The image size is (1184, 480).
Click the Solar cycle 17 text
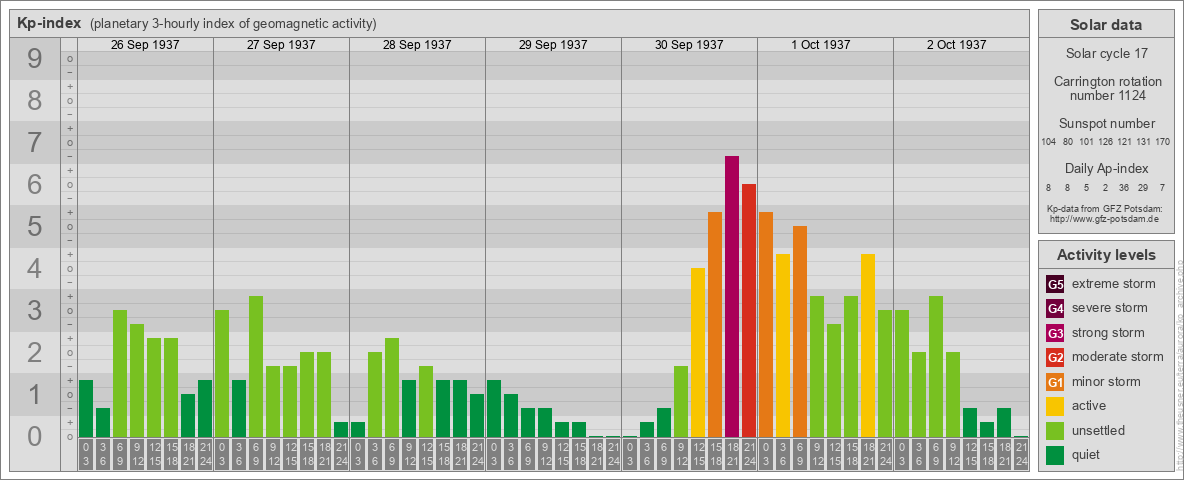pos(1105,54)
